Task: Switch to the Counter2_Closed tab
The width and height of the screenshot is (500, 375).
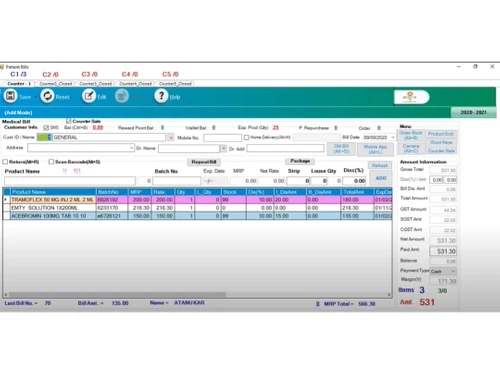Action: pyautogui.click(x=56, y=84)
